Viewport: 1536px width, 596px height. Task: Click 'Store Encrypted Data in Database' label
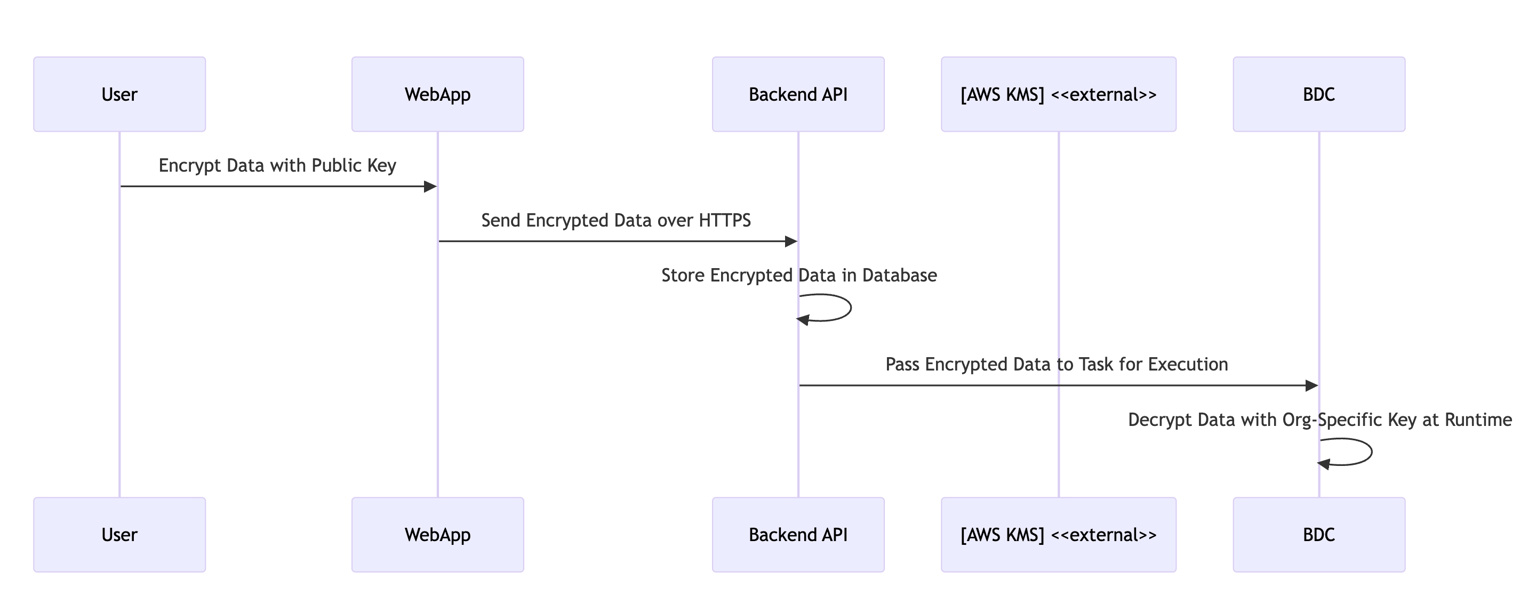798,275
